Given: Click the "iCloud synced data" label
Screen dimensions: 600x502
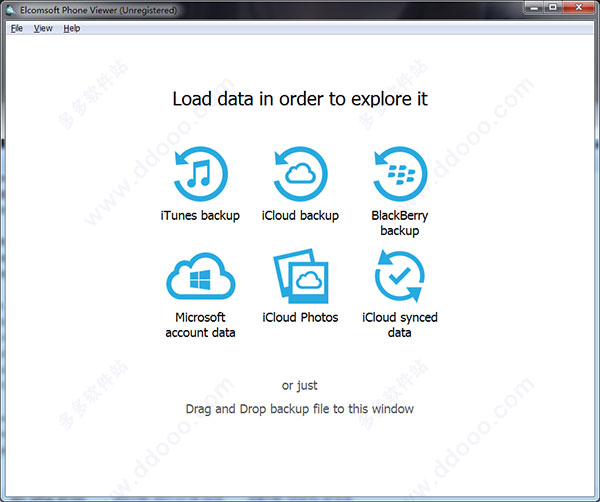Looking at the screenshot, I should [x=400, y=325].
